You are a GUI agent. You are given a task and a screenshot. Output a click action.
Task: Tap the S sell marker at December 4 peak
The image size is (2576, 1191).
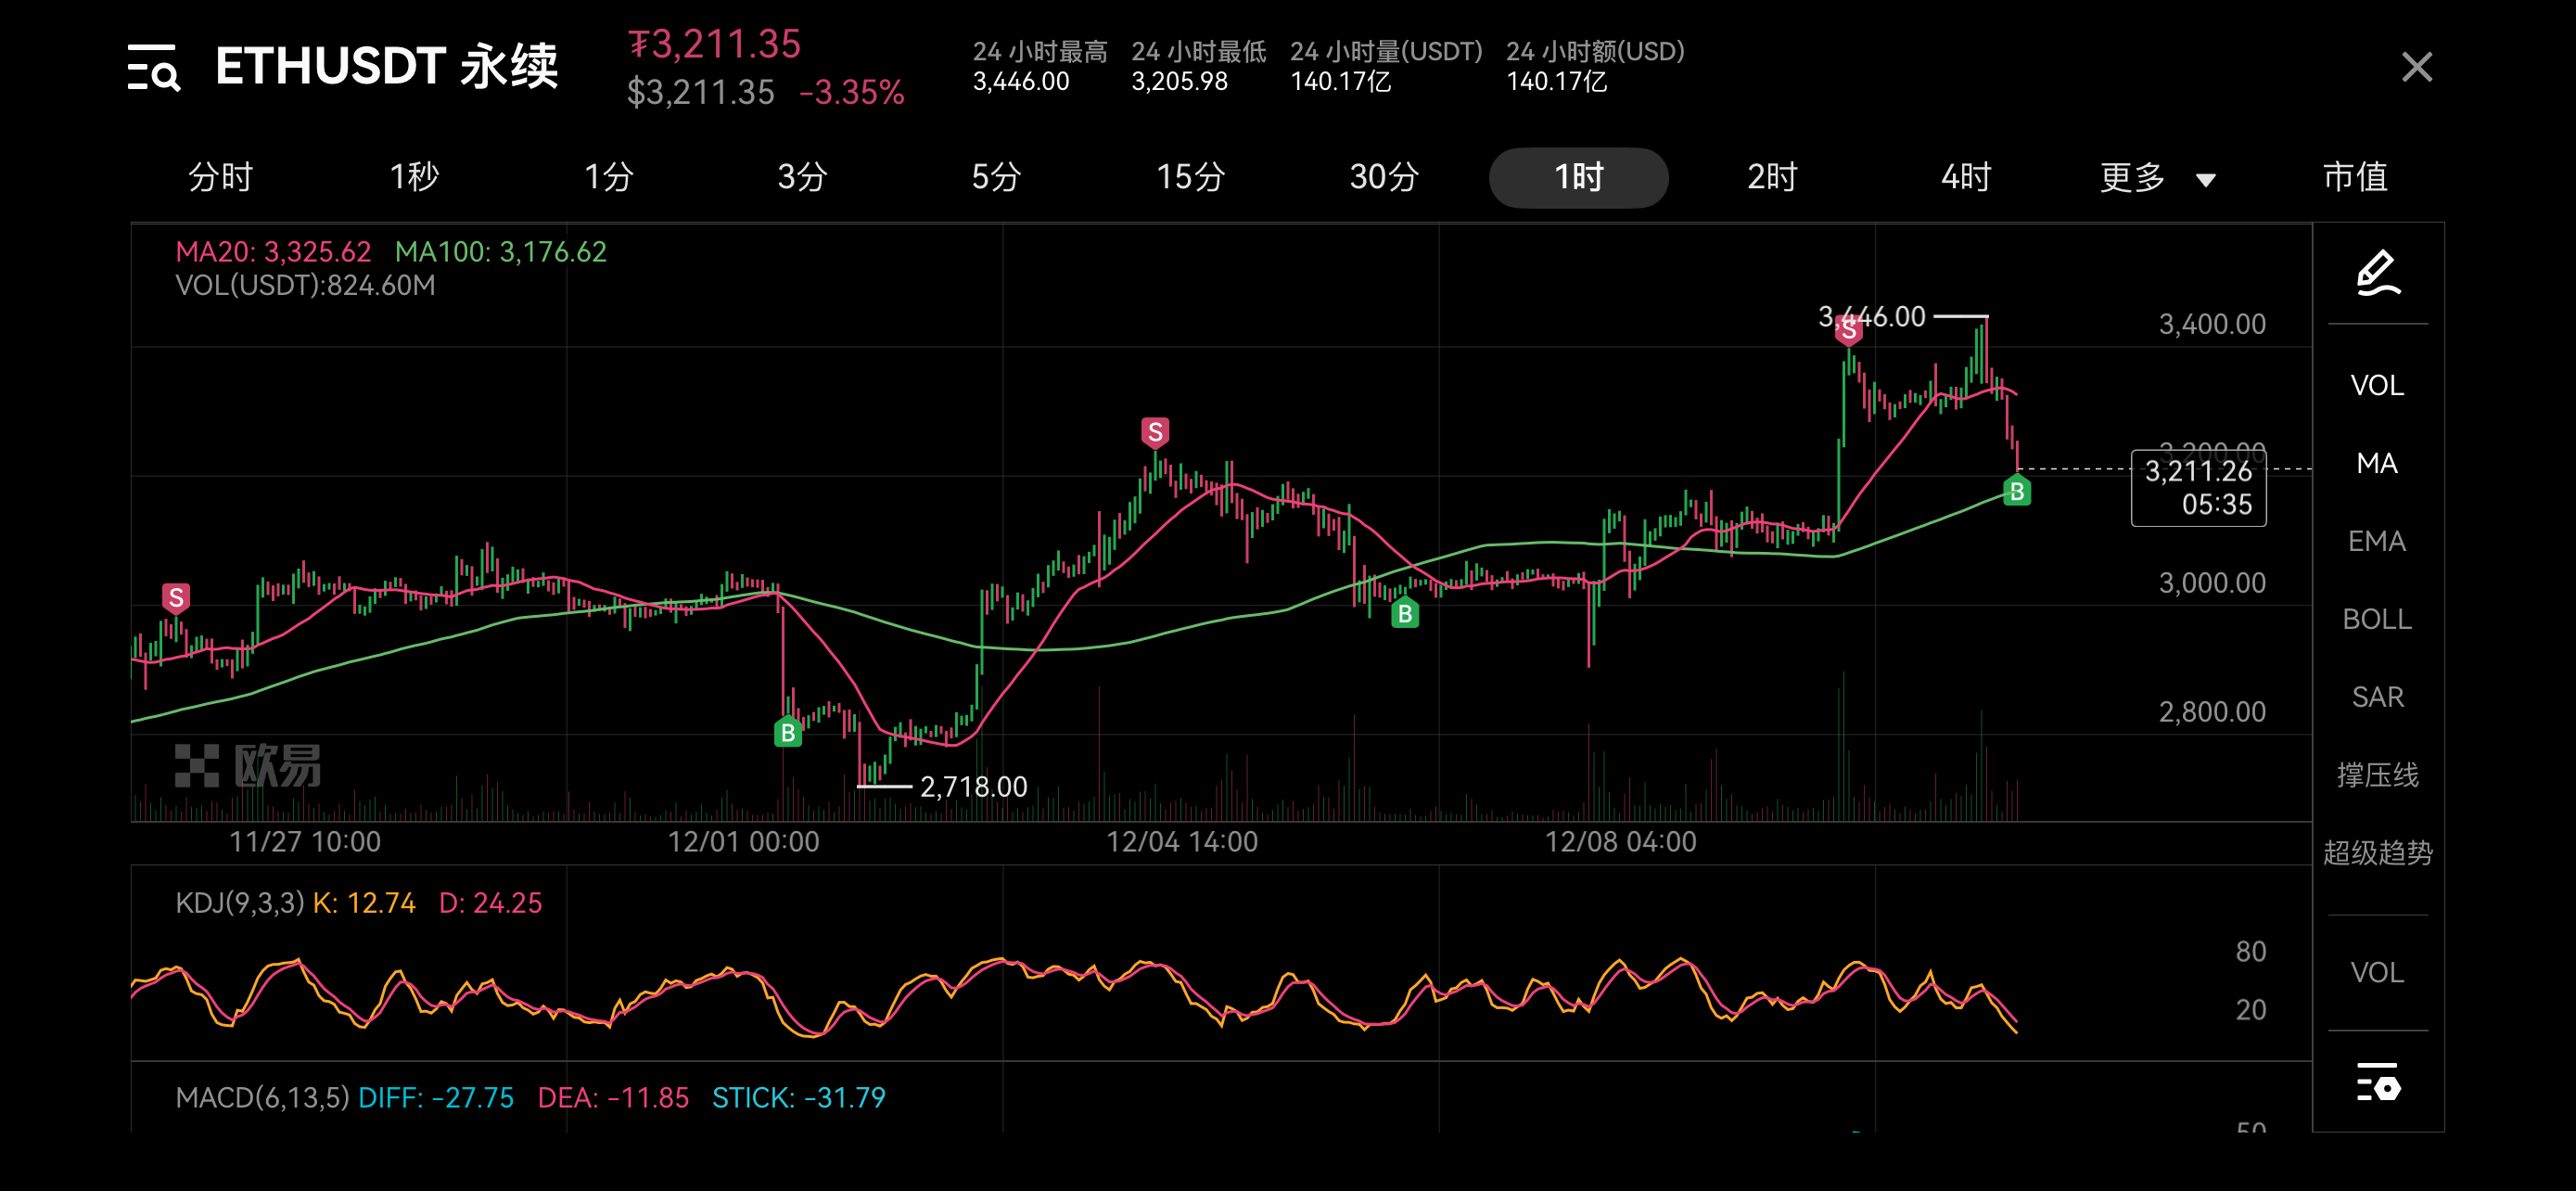pyautogui.click(x=1155, y=432)
